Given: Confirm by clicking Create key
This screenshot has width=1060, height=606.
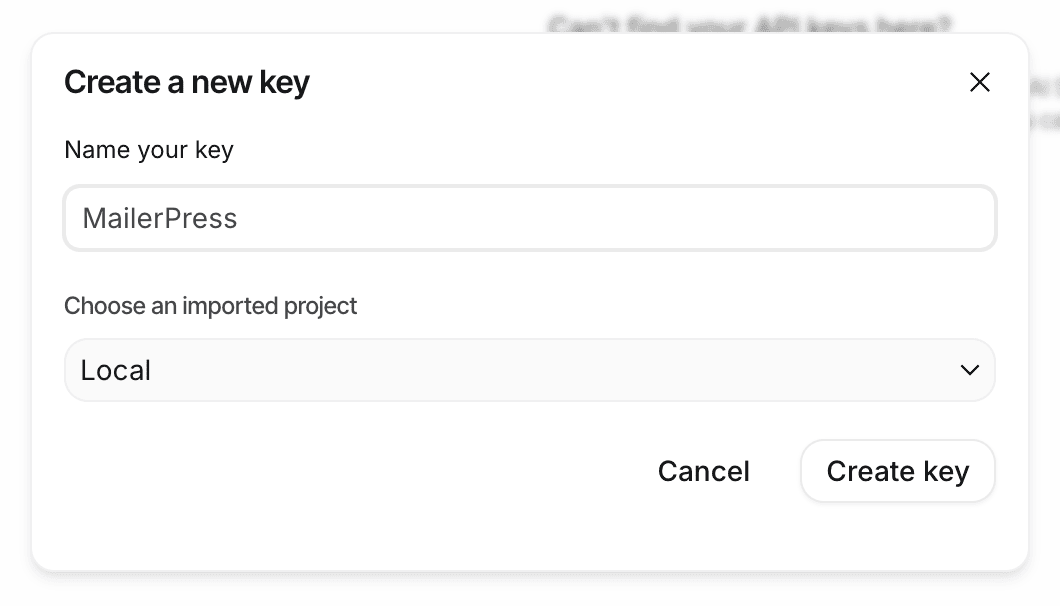Looking at the screenshot, I should pos(897,471).
